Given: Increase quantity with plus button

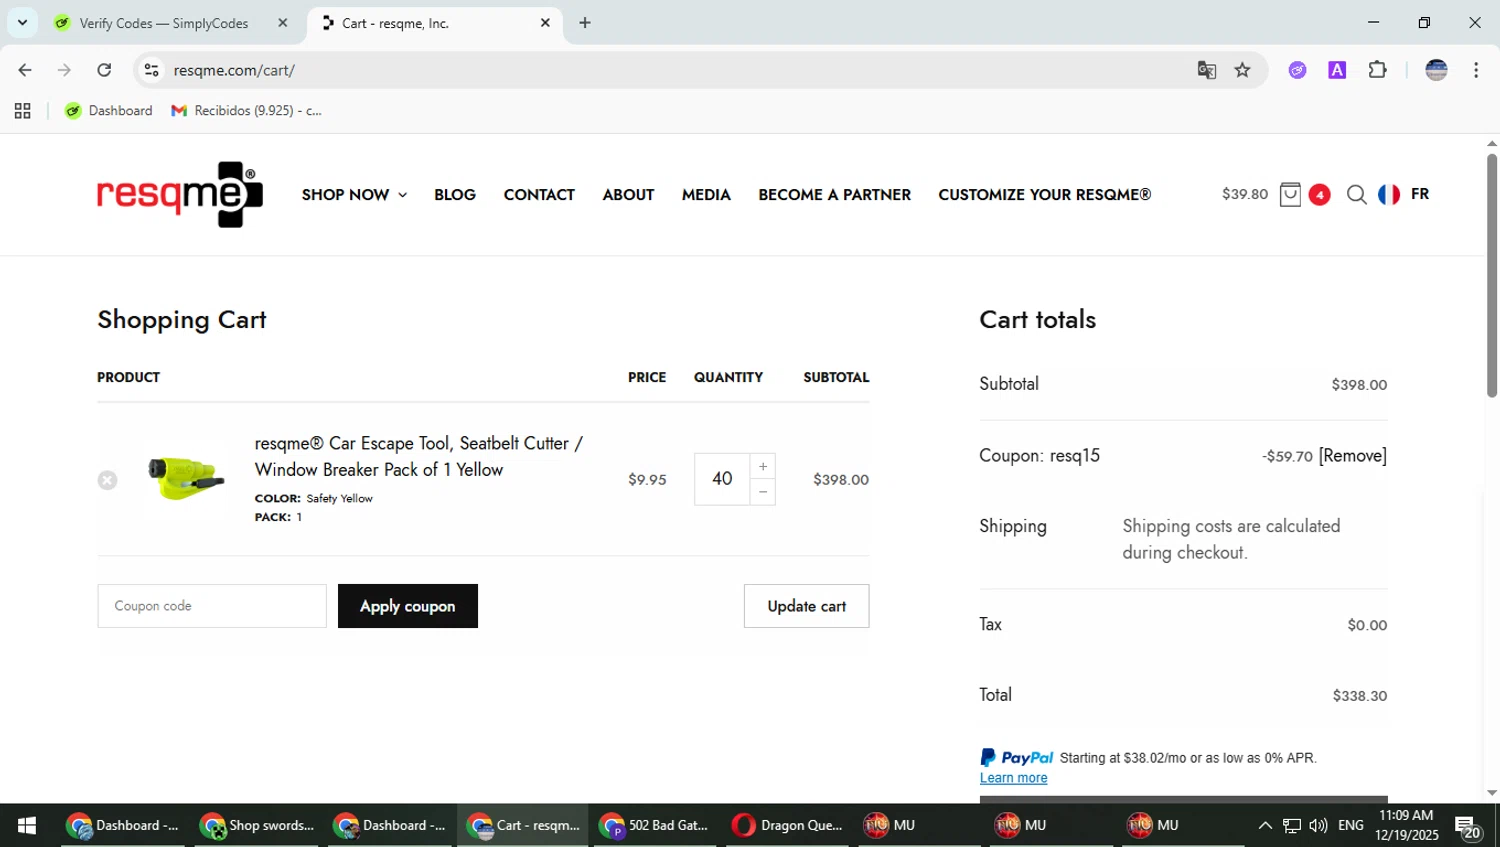Looking at the screenshot, I should pyautogui.click(x=763, y=467).
